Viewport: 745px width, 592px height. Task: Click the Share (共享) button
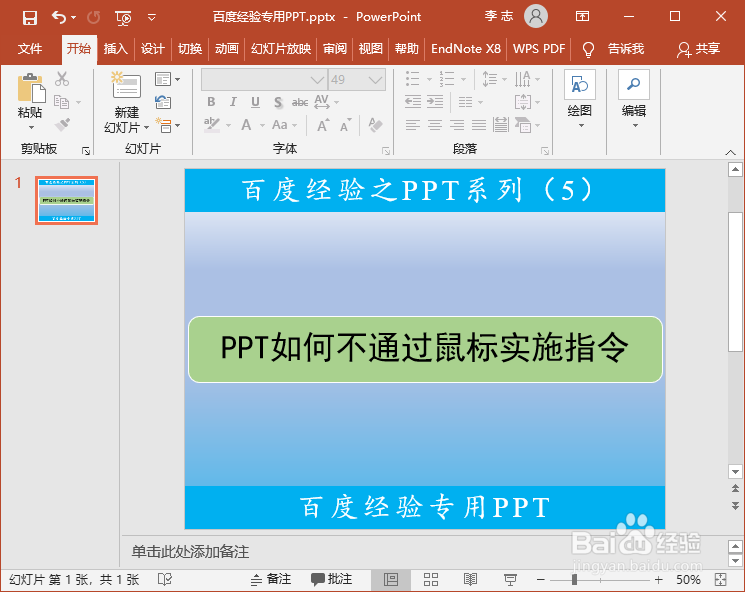point(698,48)
